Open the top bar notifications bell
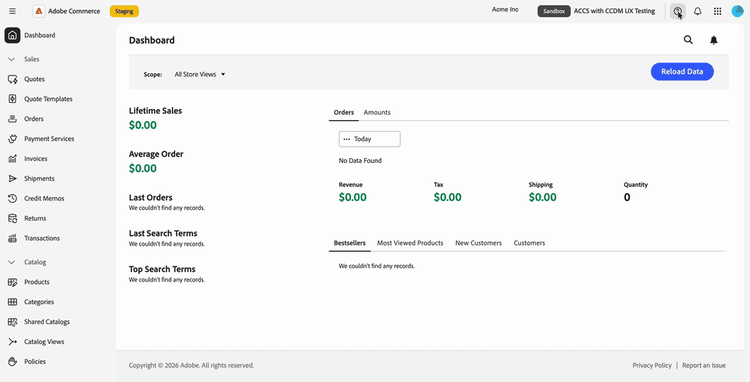750x382 pixels. [x=697, y=11]
